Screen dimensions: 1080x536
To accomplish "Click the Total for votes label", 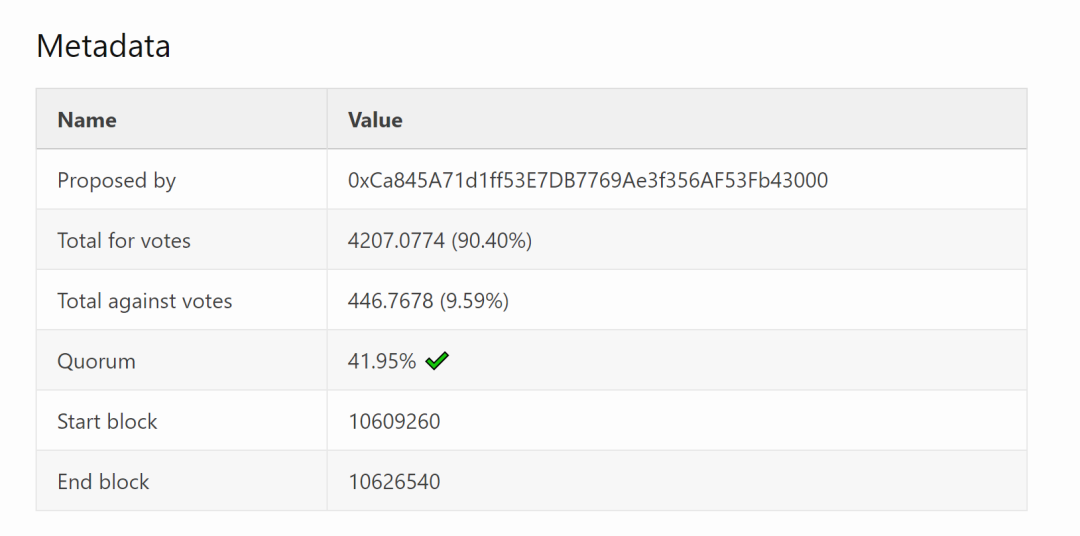I will 124,240.
